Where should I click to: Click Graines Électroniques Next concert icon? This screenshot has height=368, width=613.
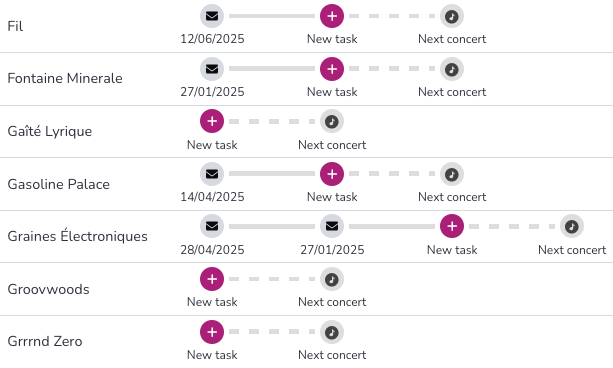pos(572,226)
